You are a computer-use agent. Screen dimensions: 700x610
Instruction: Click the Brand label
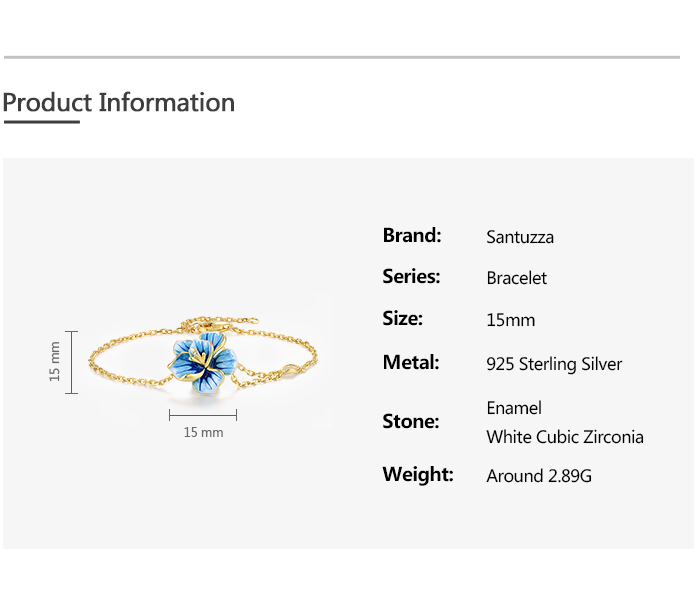pos(412,235)
